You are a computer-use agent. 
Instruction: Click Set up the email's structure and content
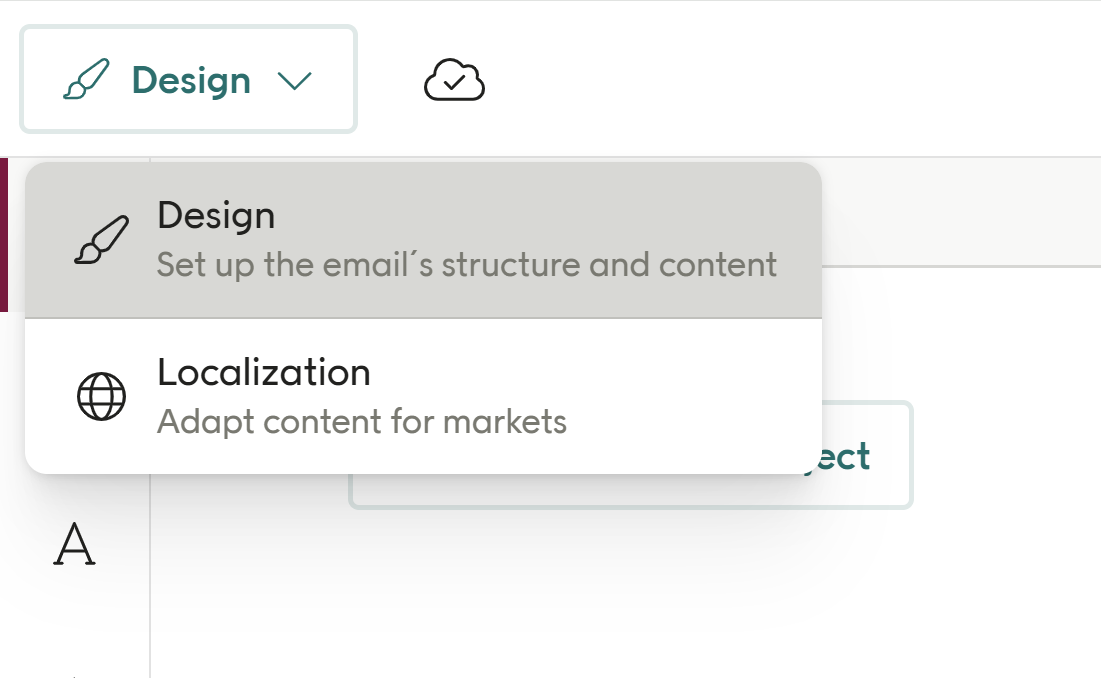[x=466, y=264]
